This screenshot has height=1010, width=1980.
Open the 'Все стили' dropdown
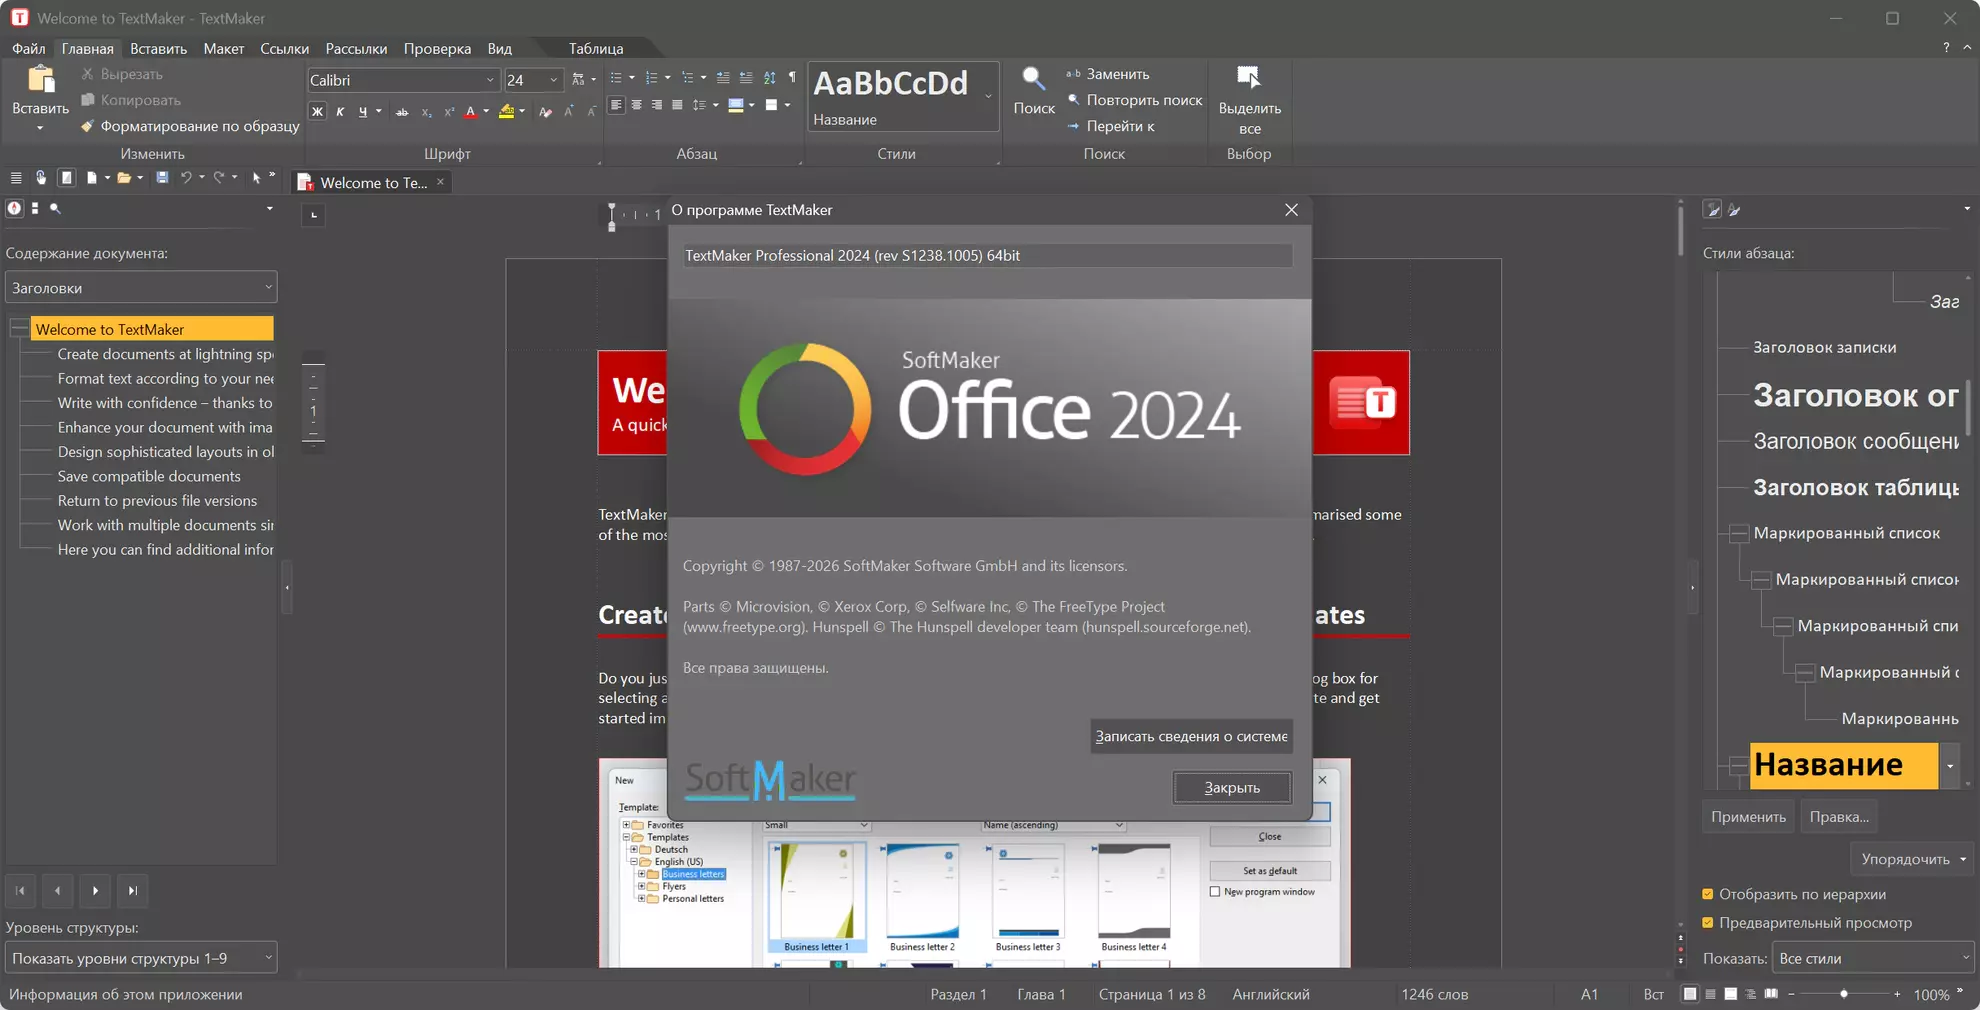pos(1873,958)
